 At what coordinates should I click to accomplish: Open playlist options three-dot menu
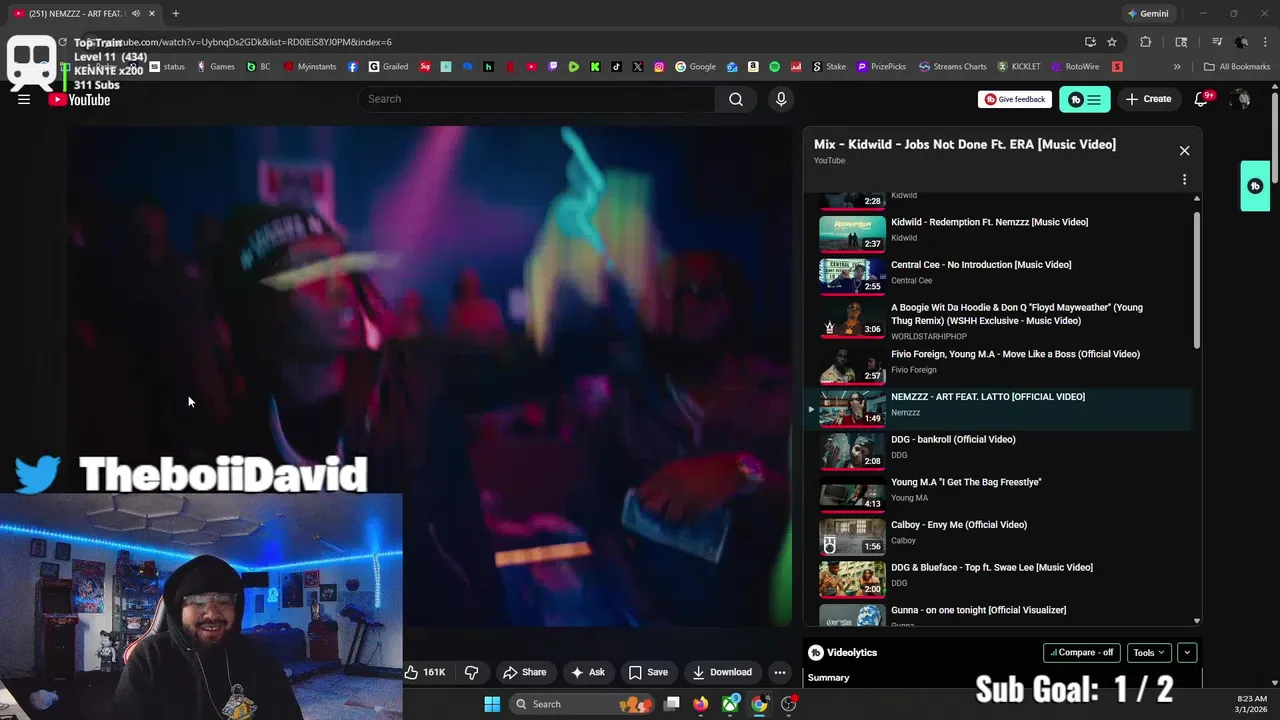click(1184, 180)
